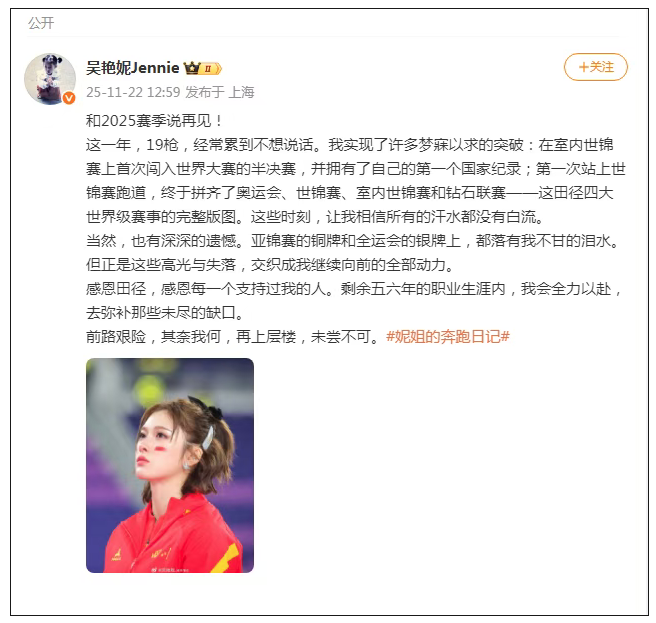656x623 pixels.
Task: Follow the user with +关注 button
Action: (596, 67)
